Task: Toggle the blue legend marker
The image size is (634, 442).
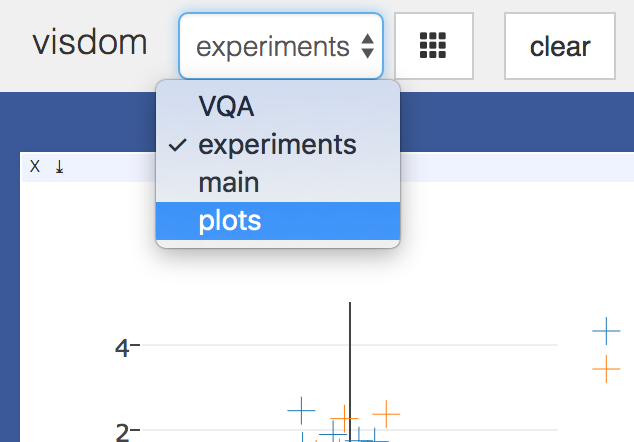Action: [x=606, y=331]
